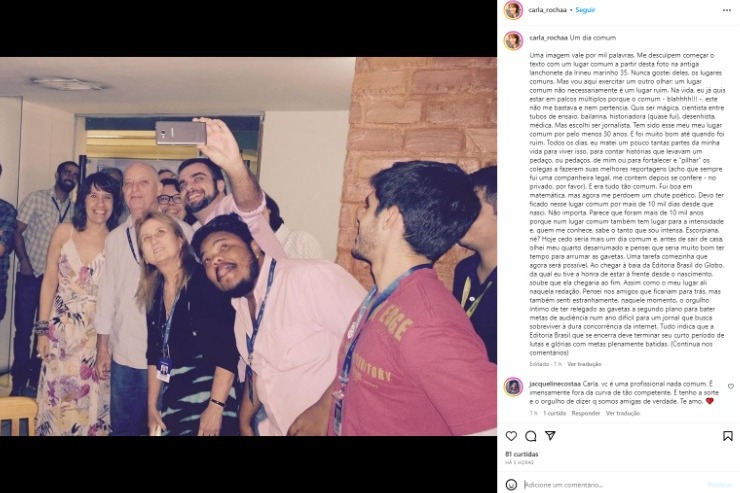Open the emoji picker in the comment box

tap(511, 485)
